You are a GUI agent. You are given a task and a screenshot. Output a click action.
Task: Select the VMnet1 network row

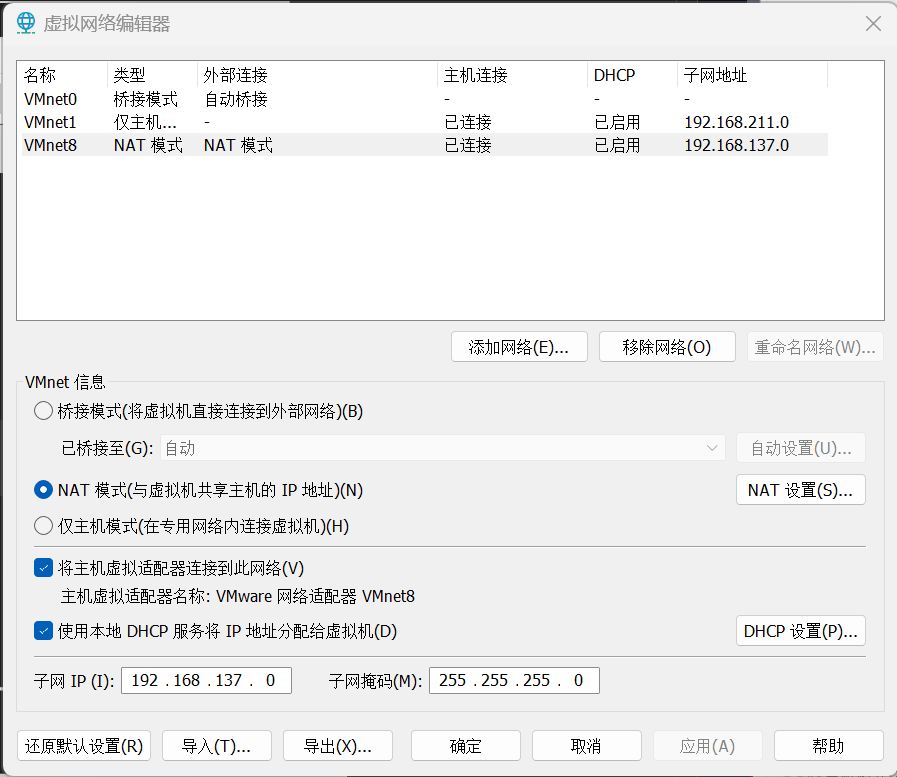424,122
